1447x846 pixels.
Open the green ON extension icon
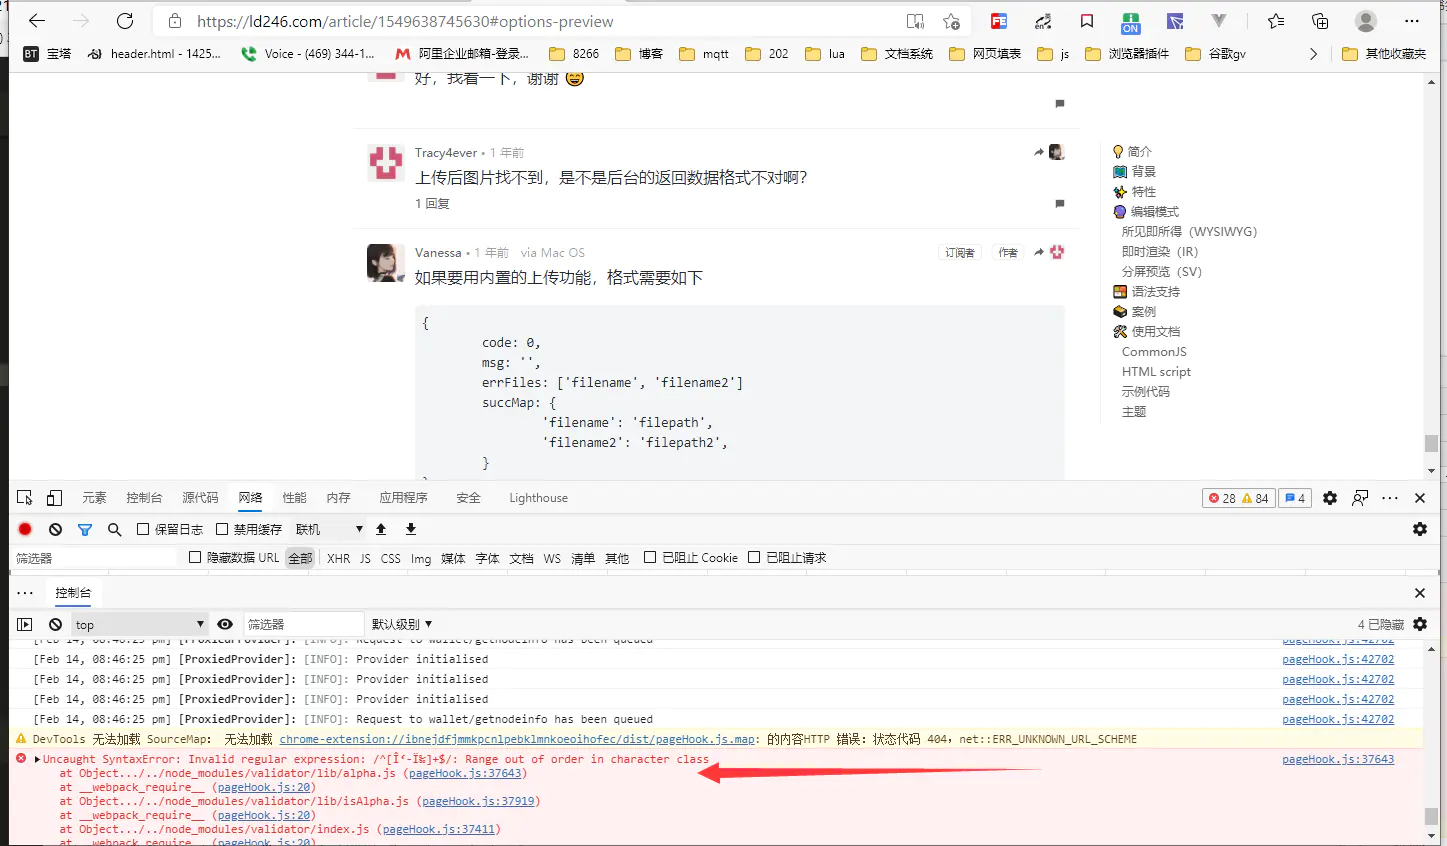(x=1131, y=22)
